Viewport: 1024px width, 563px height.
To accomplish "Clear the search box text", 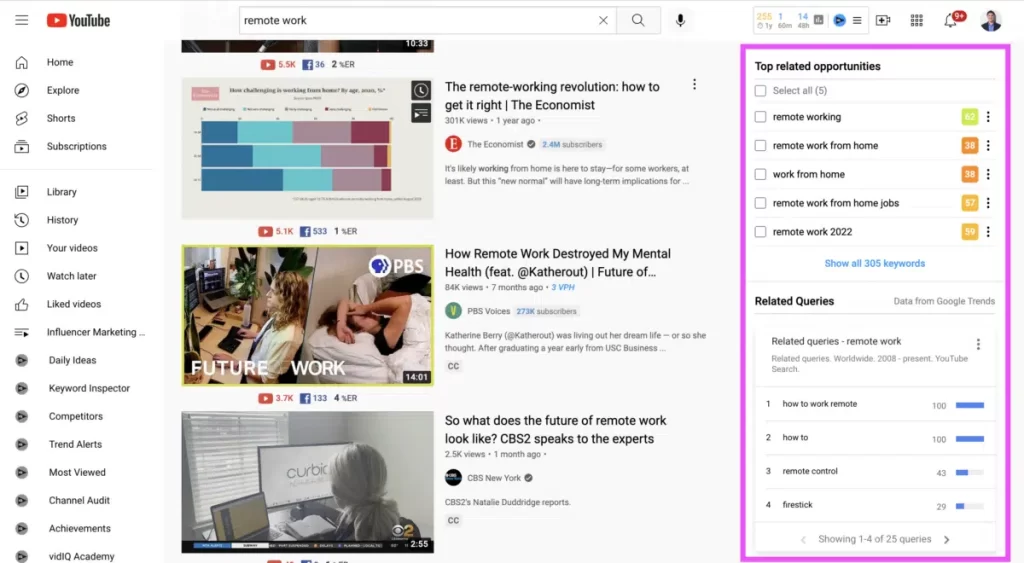I will 603,20.
